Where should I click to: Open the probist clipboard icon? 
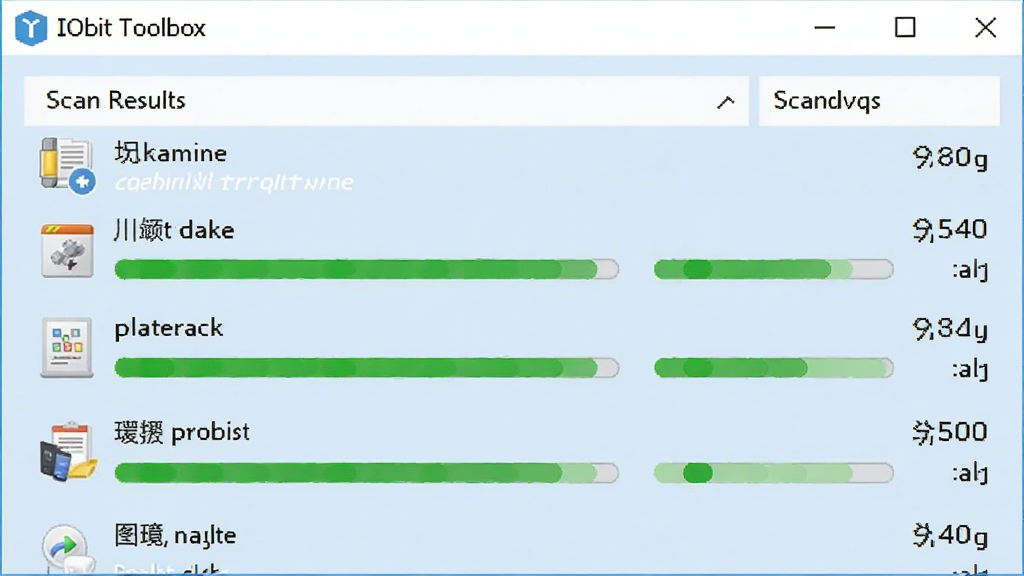pos(69,452)
